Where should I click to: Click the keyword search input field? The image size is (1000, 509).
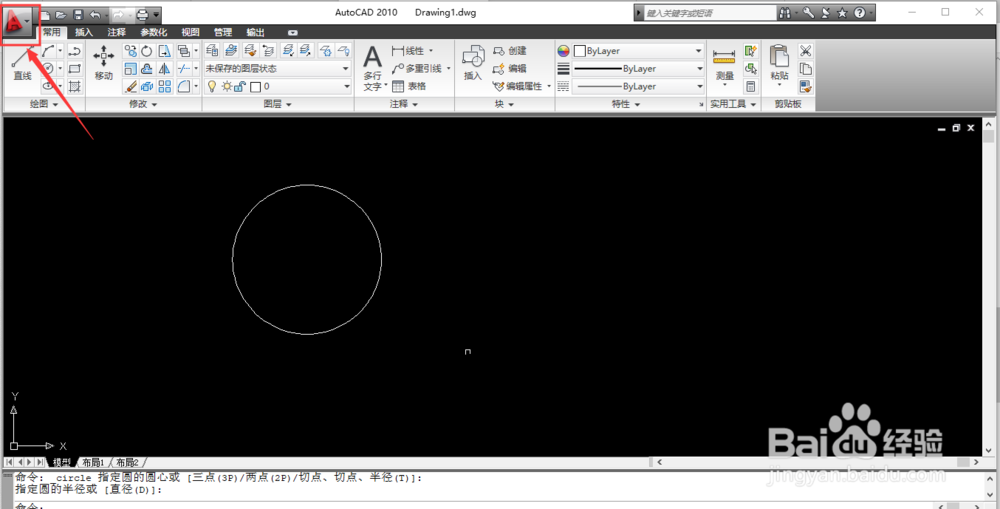709,13
